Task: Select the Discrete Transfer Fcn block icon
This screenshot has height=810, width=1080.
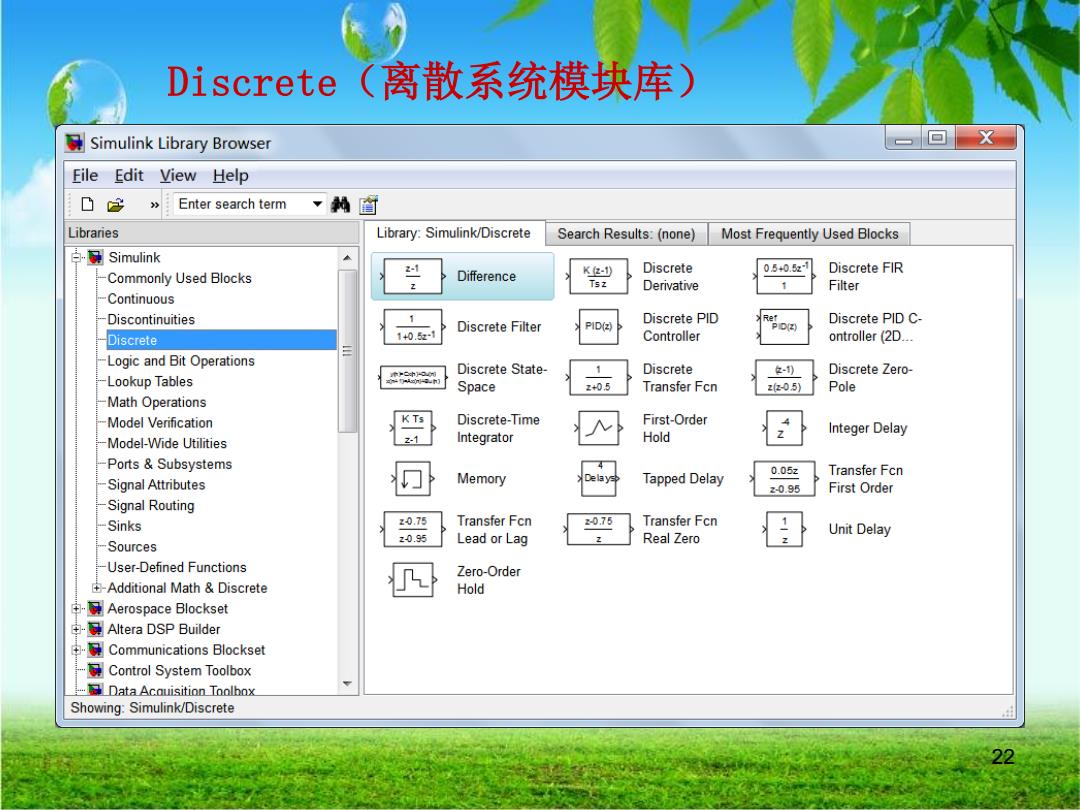Action: coord(599,377)
